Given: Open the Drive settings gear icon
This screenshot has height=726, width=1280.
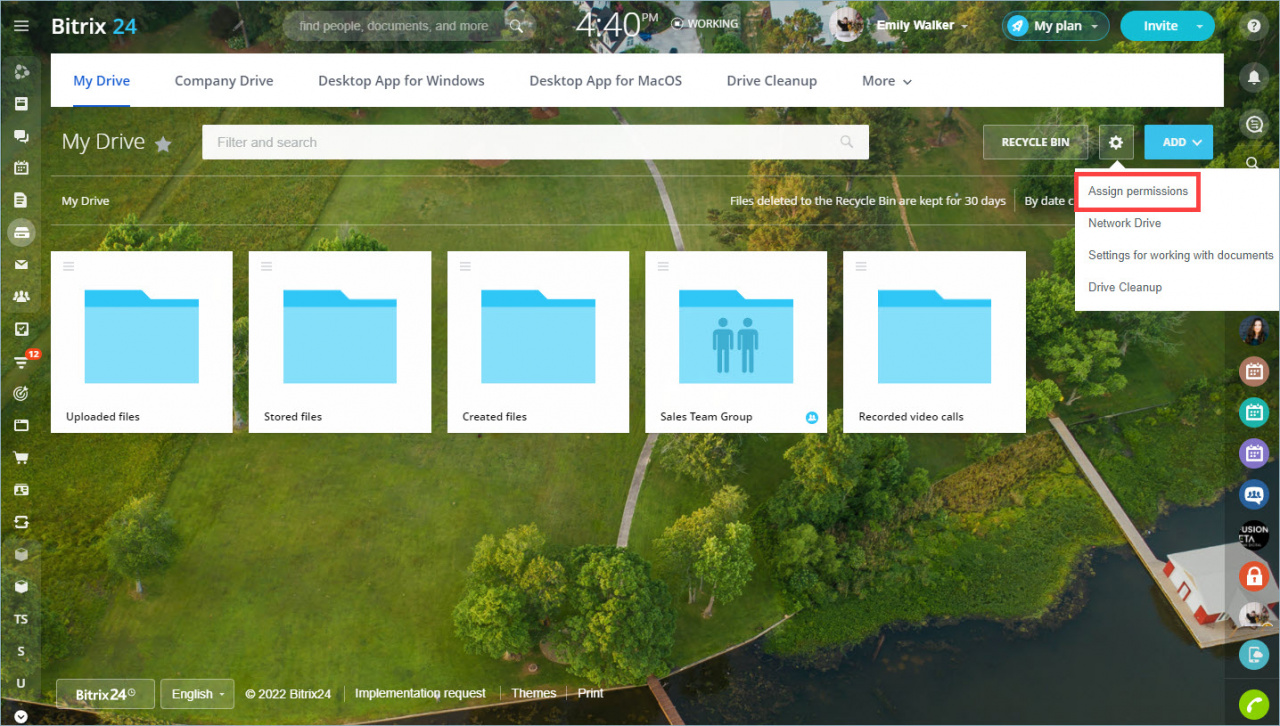Looking at the screenshot, I should pyautogui.click(x=1116, y=142).
